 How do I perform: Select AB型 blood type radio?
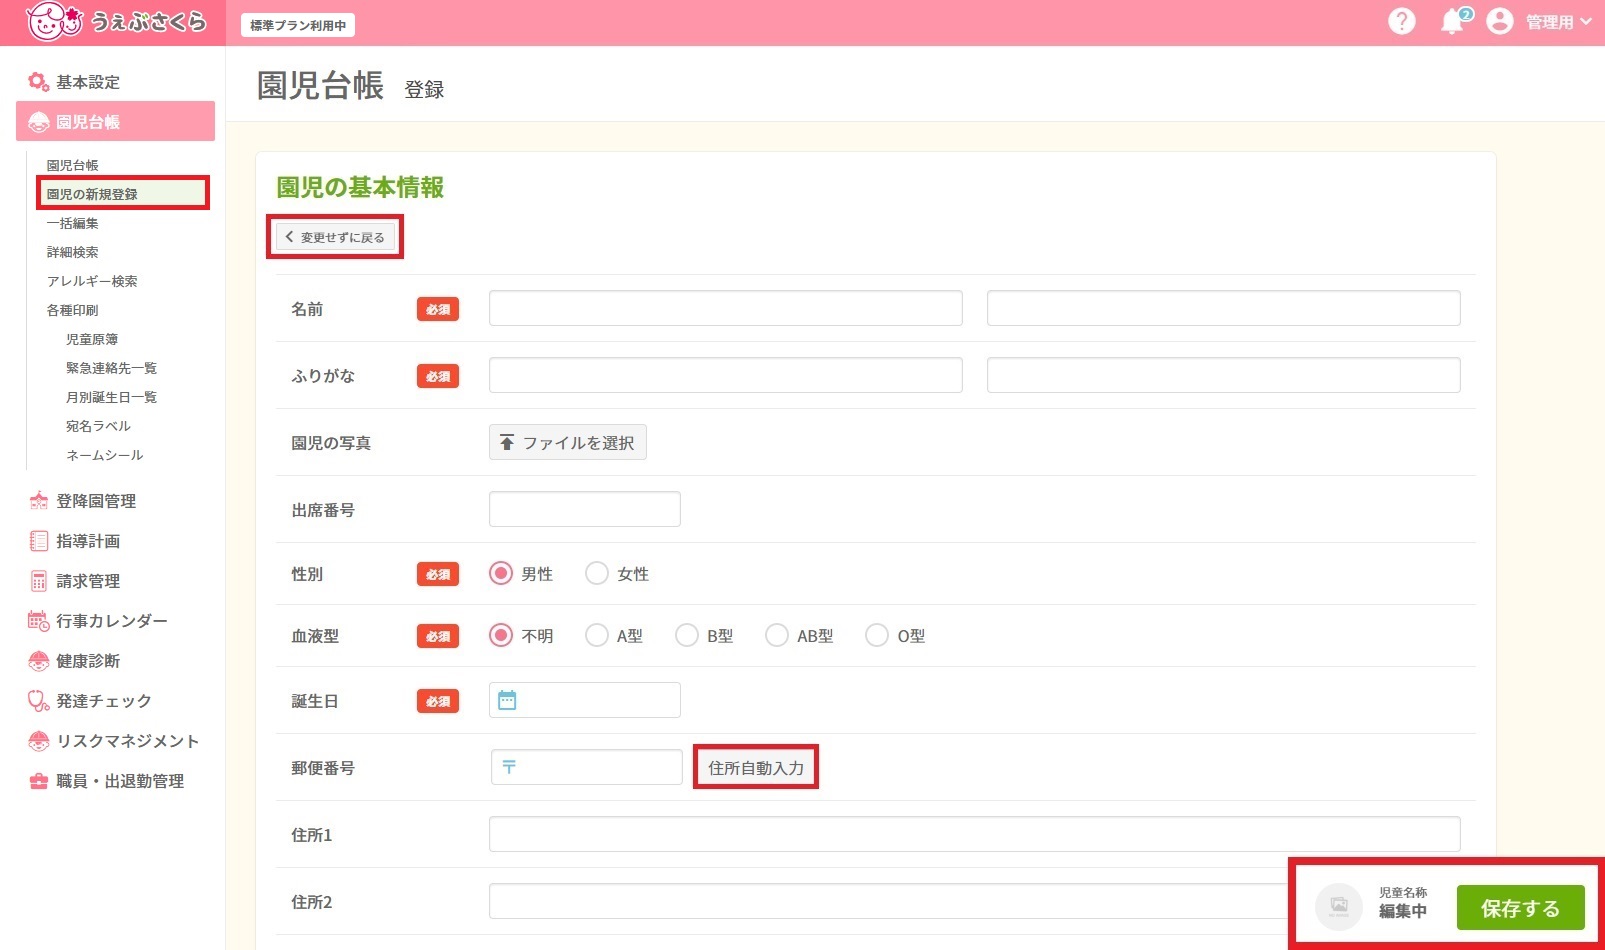tap(777, 635)
